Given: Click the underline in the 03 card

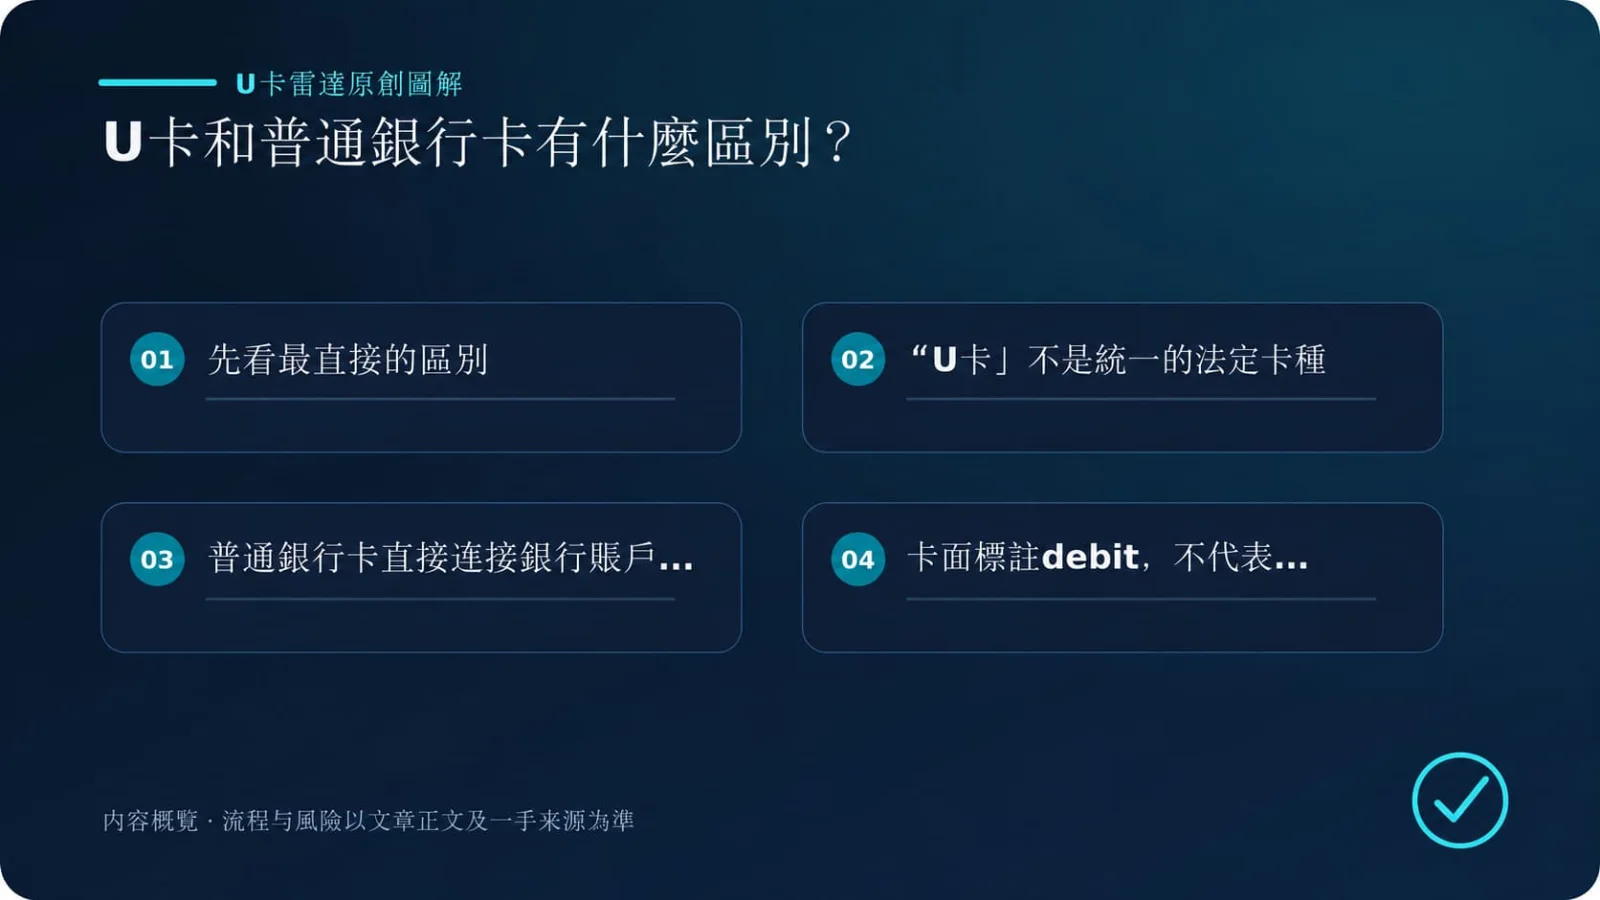Looking at the screenshot, I should click(x=440, y=599).
